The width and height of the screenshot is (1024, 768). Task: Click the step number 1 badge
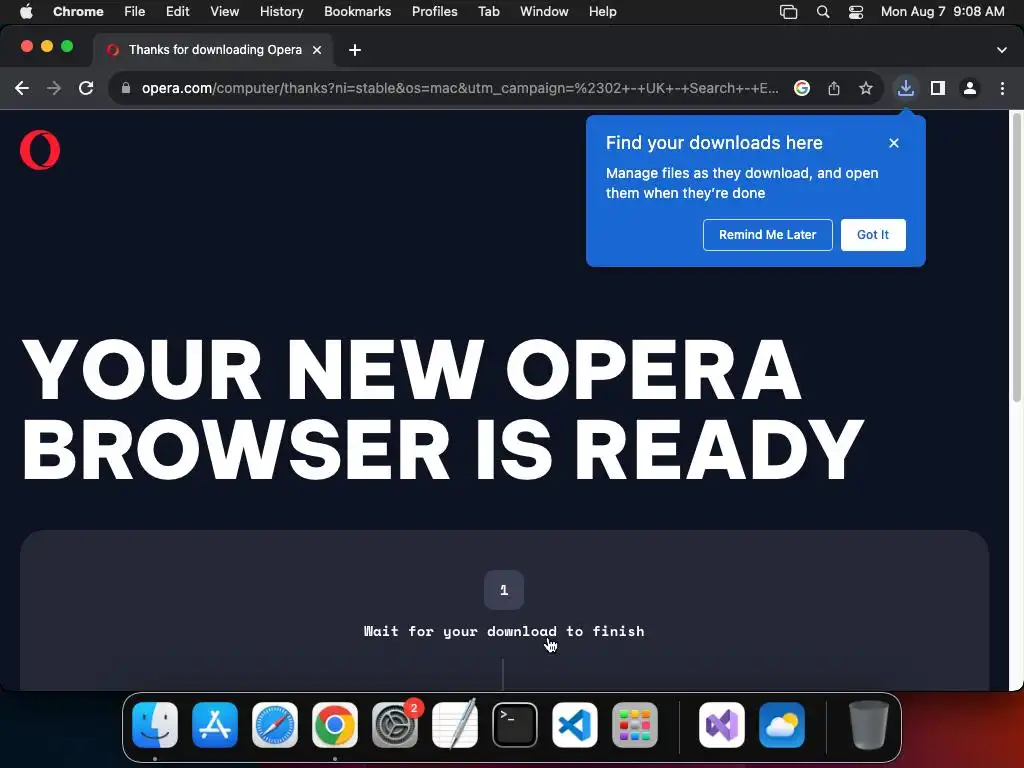click(504, 590)
